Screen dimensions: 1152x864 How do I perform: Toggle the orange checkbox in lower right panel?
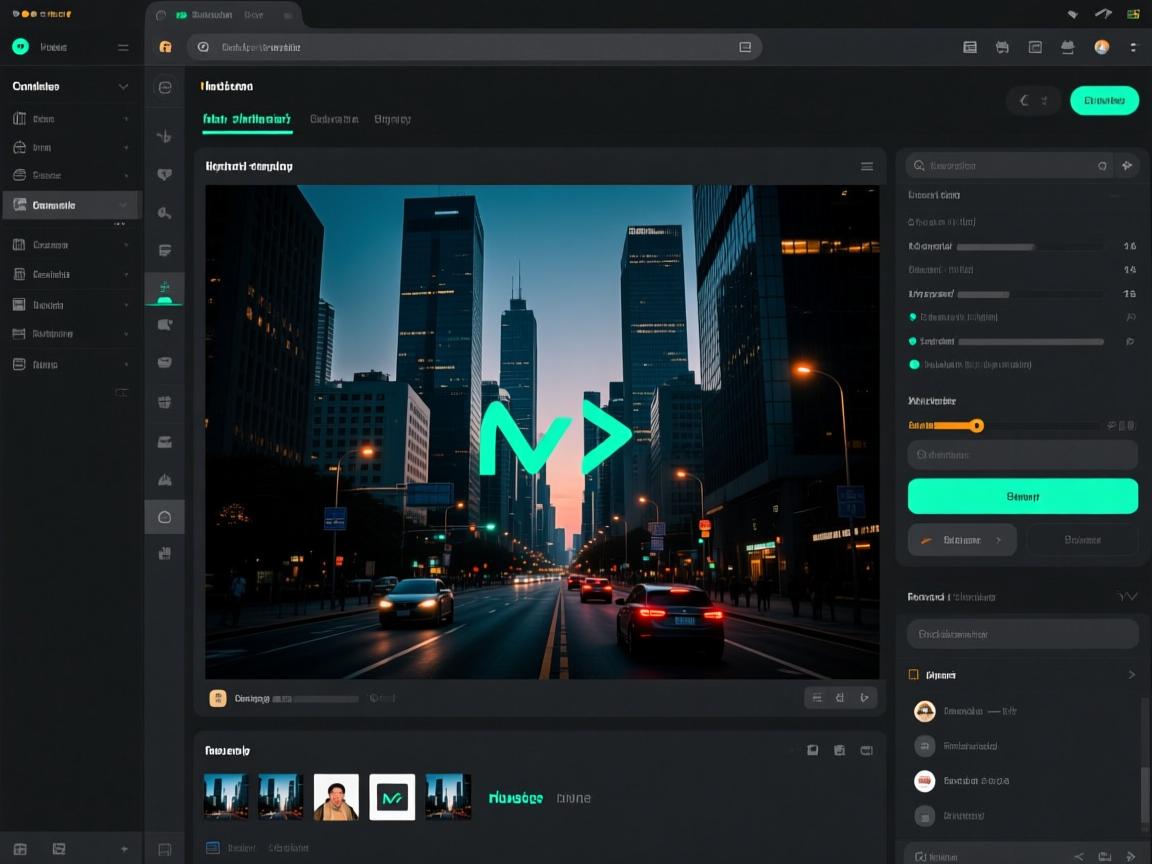point(913,675)
